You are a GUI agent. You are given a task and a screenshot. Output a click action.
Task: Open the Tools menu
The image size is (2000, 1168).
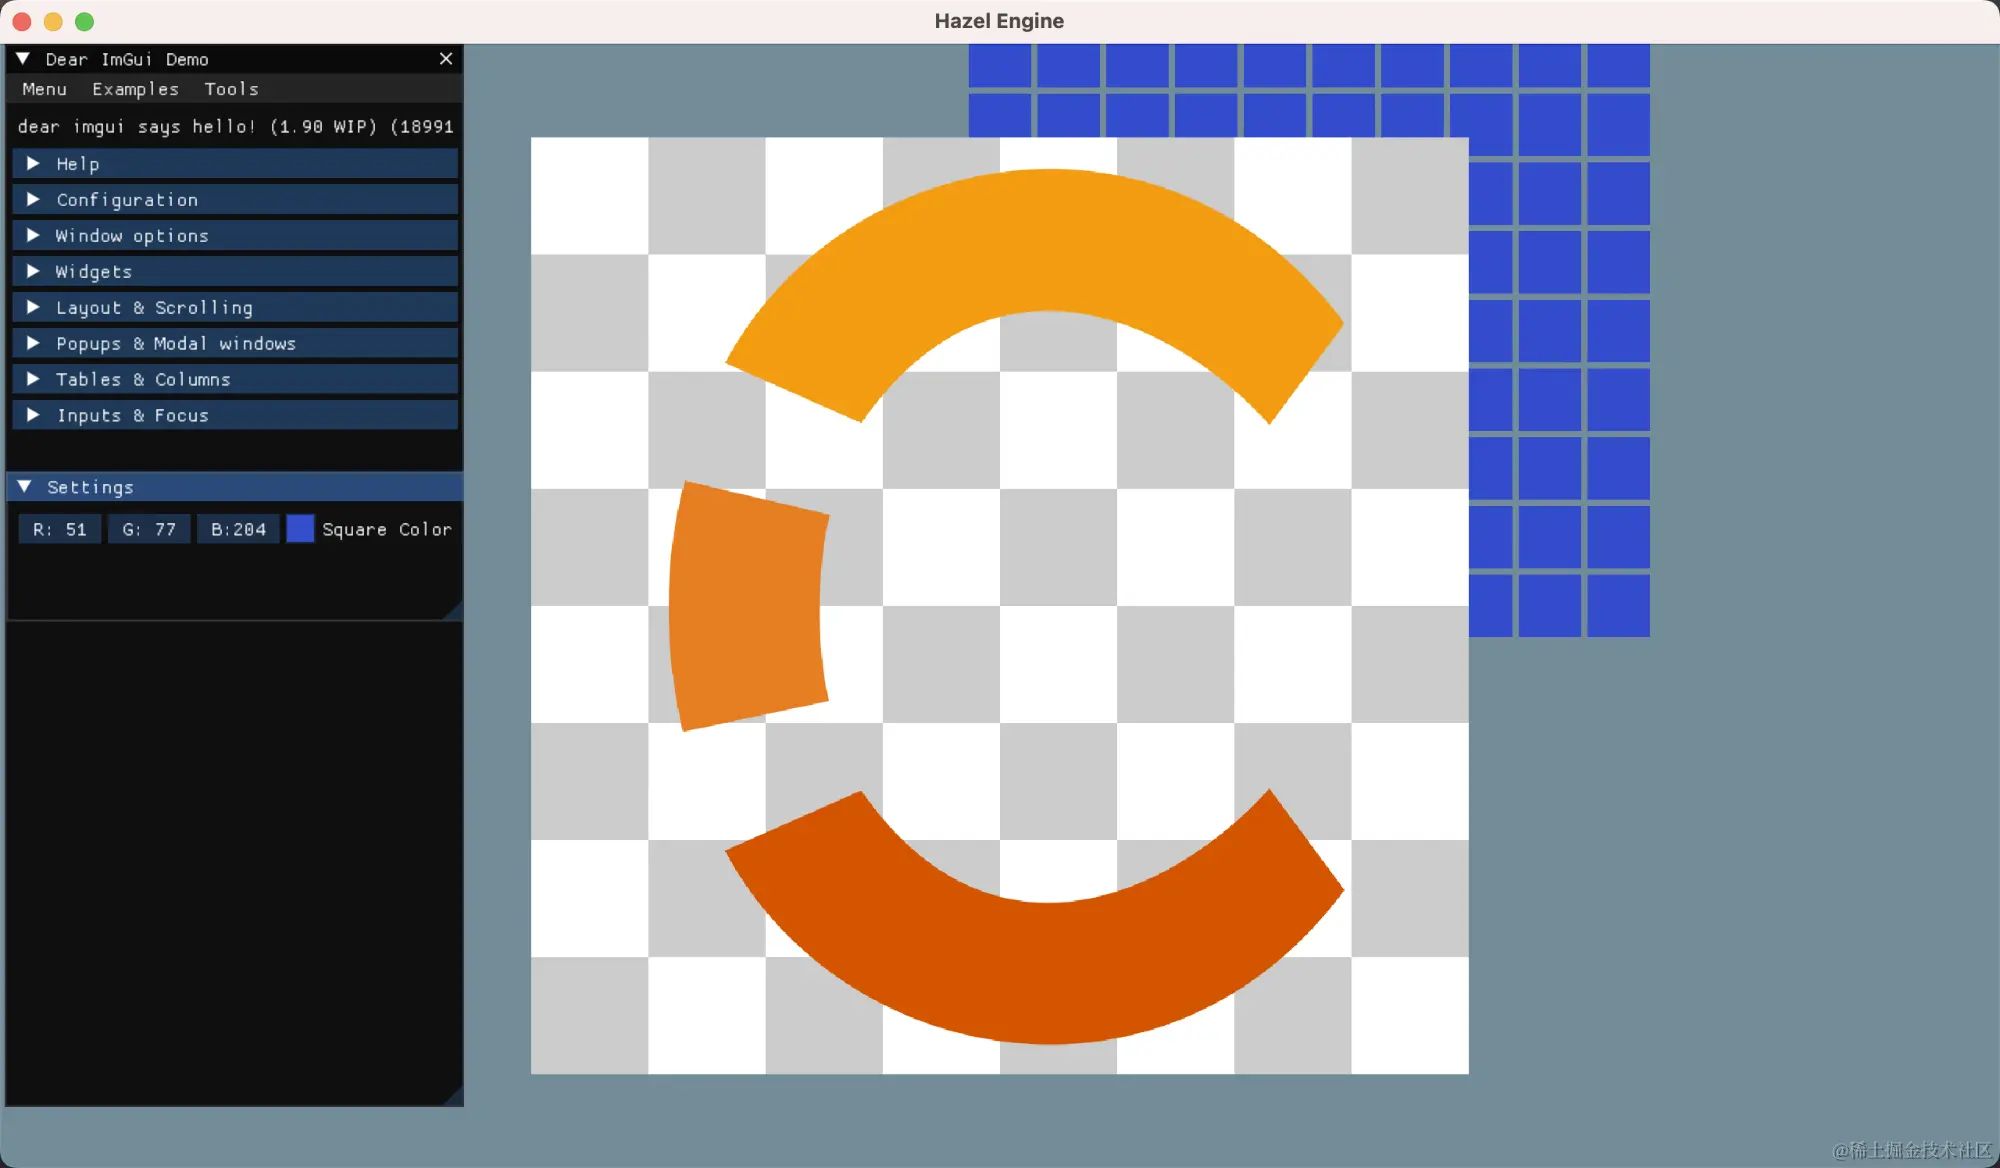[x=232, y=89]
